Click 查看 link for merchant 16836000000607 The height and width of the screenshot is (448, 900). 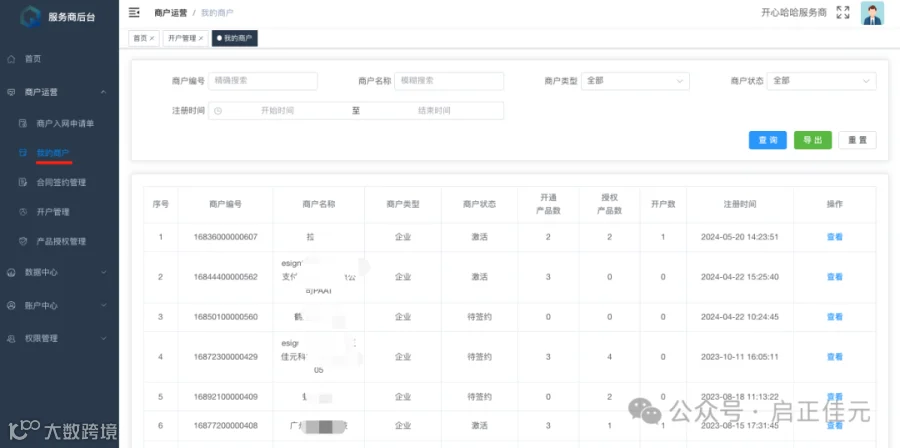(x=834, y=237)
